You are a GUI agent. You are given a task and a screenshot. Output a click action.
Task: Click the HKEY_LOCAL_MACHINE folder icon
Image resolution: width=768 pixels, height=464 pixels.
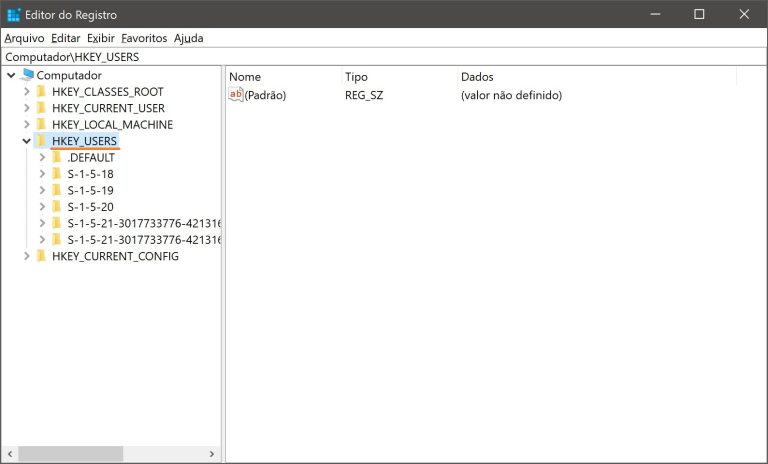[41, 125]
